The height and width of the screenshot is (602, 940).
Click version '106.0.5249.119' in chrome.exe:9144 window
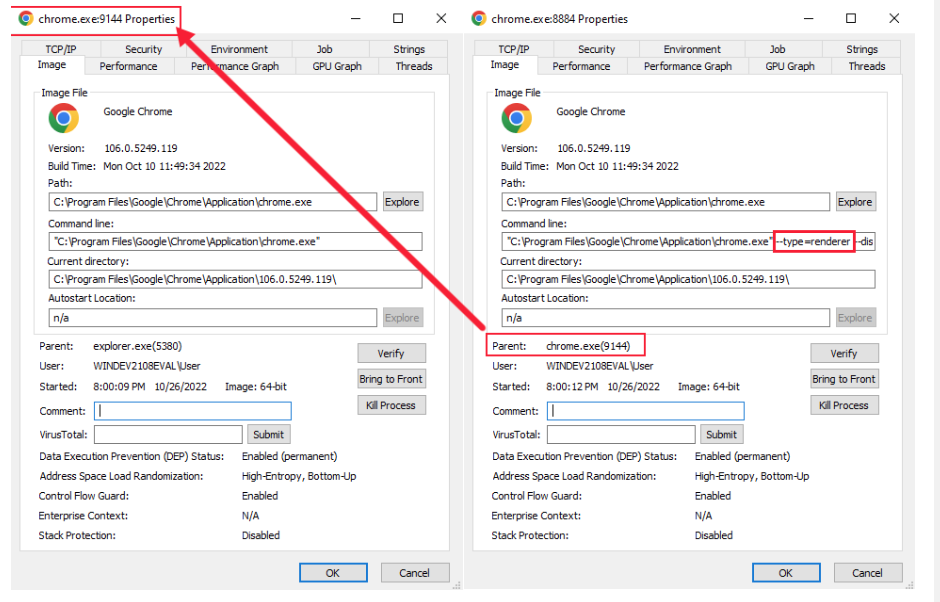pos(141,148)
